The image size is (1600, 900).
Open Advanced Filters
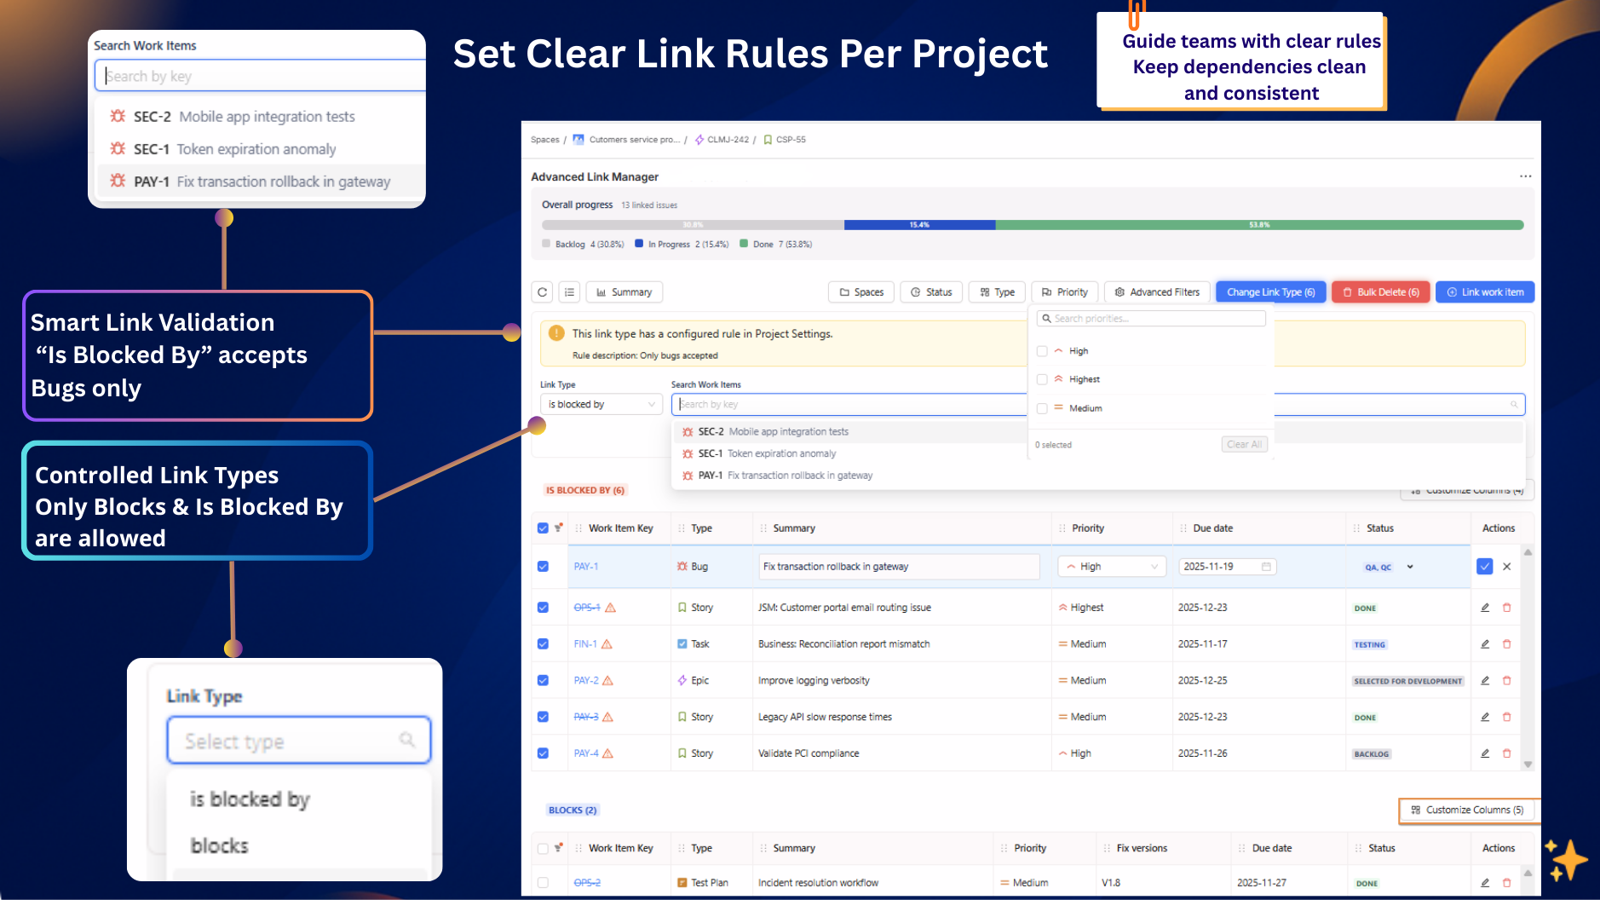(1157, 291)
